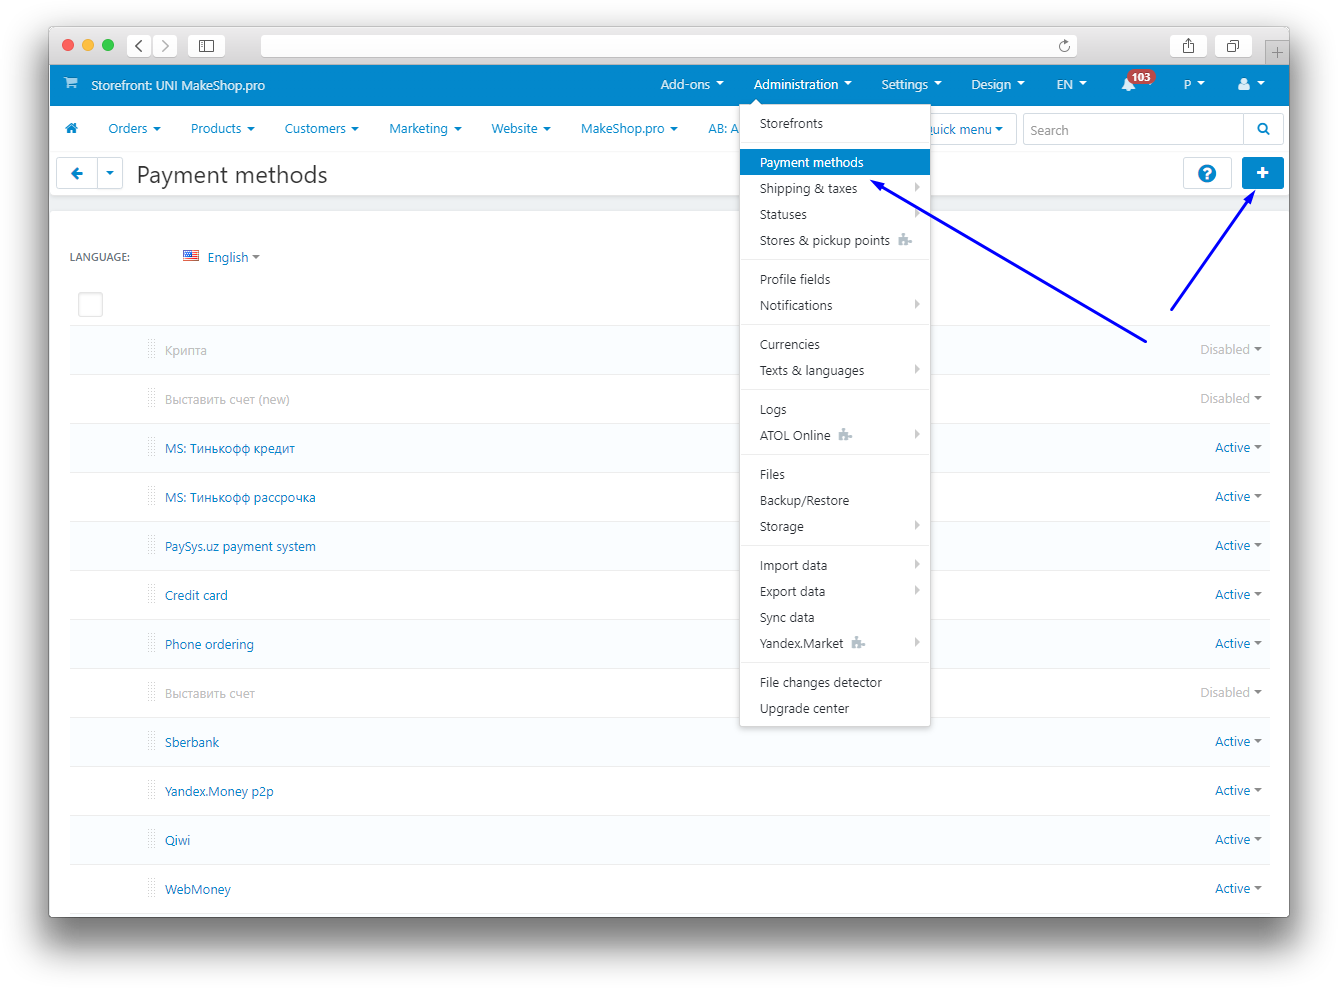
Task: Click the browser page reload icon
Action: pyautogui.click(x=1064, y=46)
